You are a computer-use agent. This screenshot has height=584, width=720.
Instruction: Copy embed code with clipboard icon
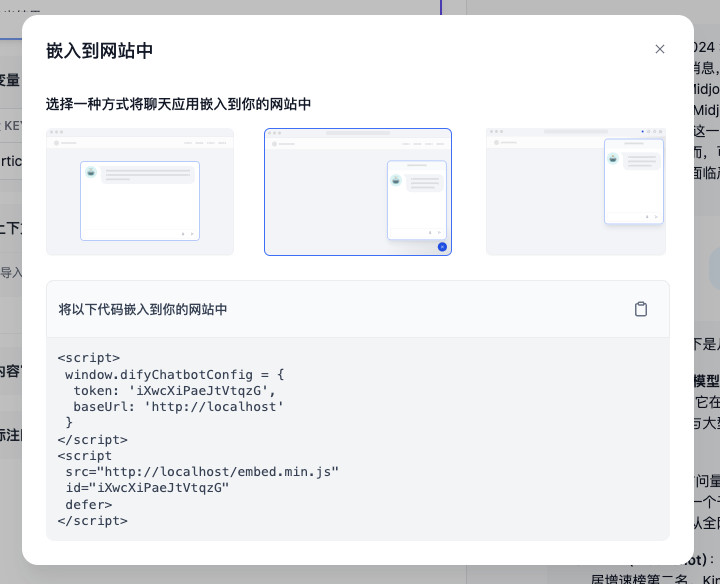tap(641, 309)
